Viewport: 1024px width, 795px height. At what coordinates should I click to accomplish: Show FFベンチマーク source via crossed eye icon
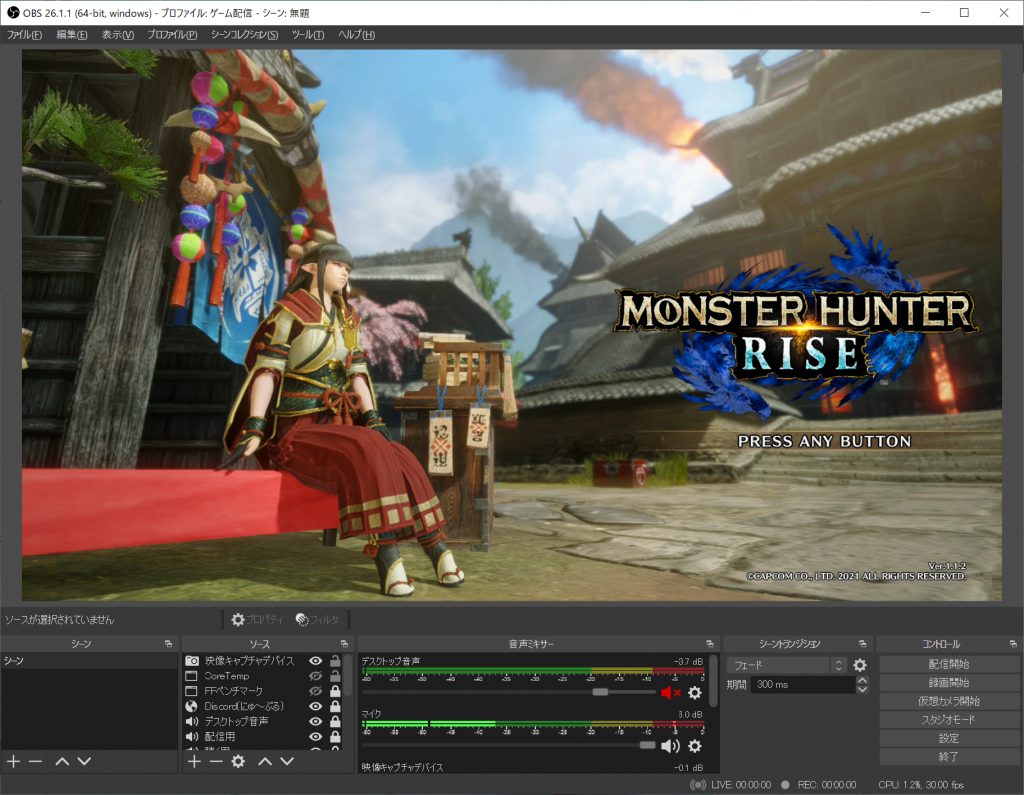pos(315,691)
